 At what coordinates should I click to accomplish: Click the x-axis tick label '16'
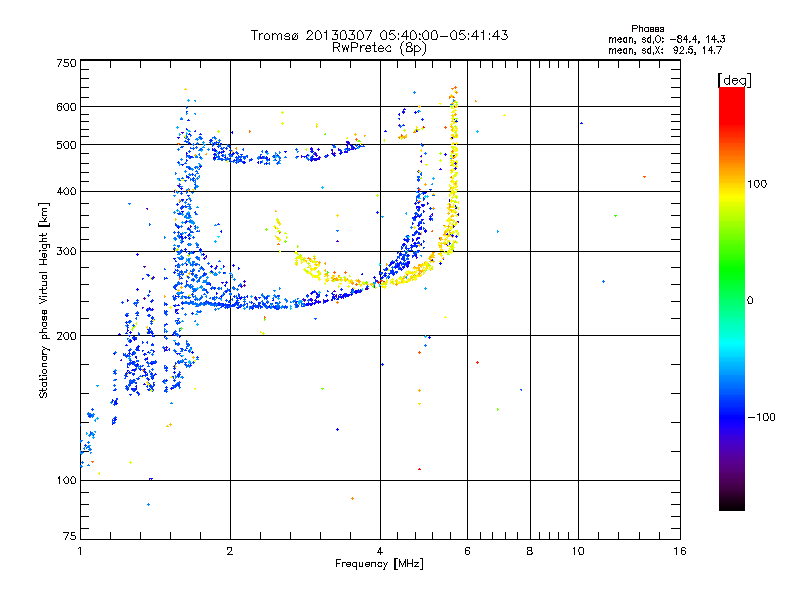coord(680,551)
